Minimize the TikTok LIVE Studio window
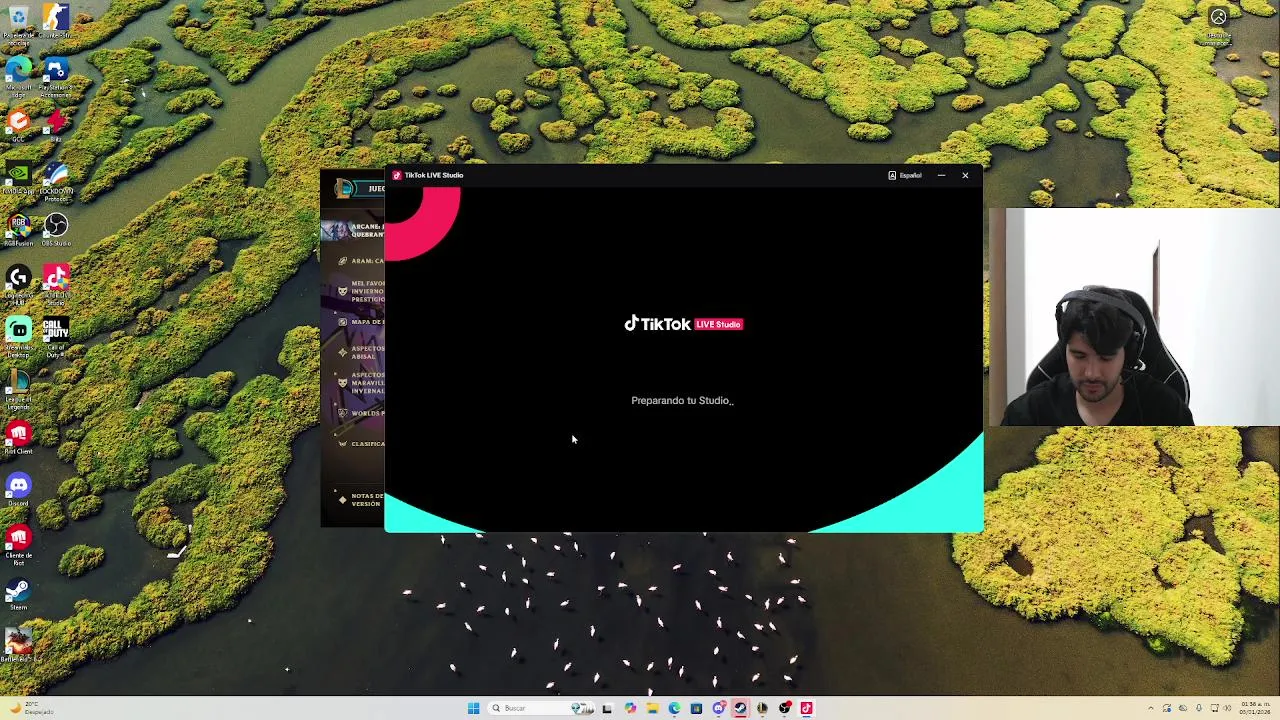This screenshot has width=1280, height=720. tap(941, 175)
